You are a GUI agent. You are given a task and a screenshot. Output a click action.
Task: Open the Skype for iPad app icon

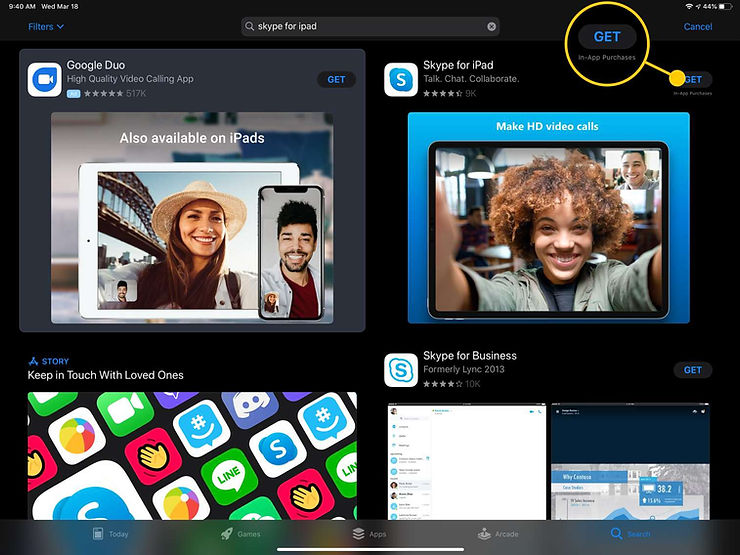(x=401, y=79)
